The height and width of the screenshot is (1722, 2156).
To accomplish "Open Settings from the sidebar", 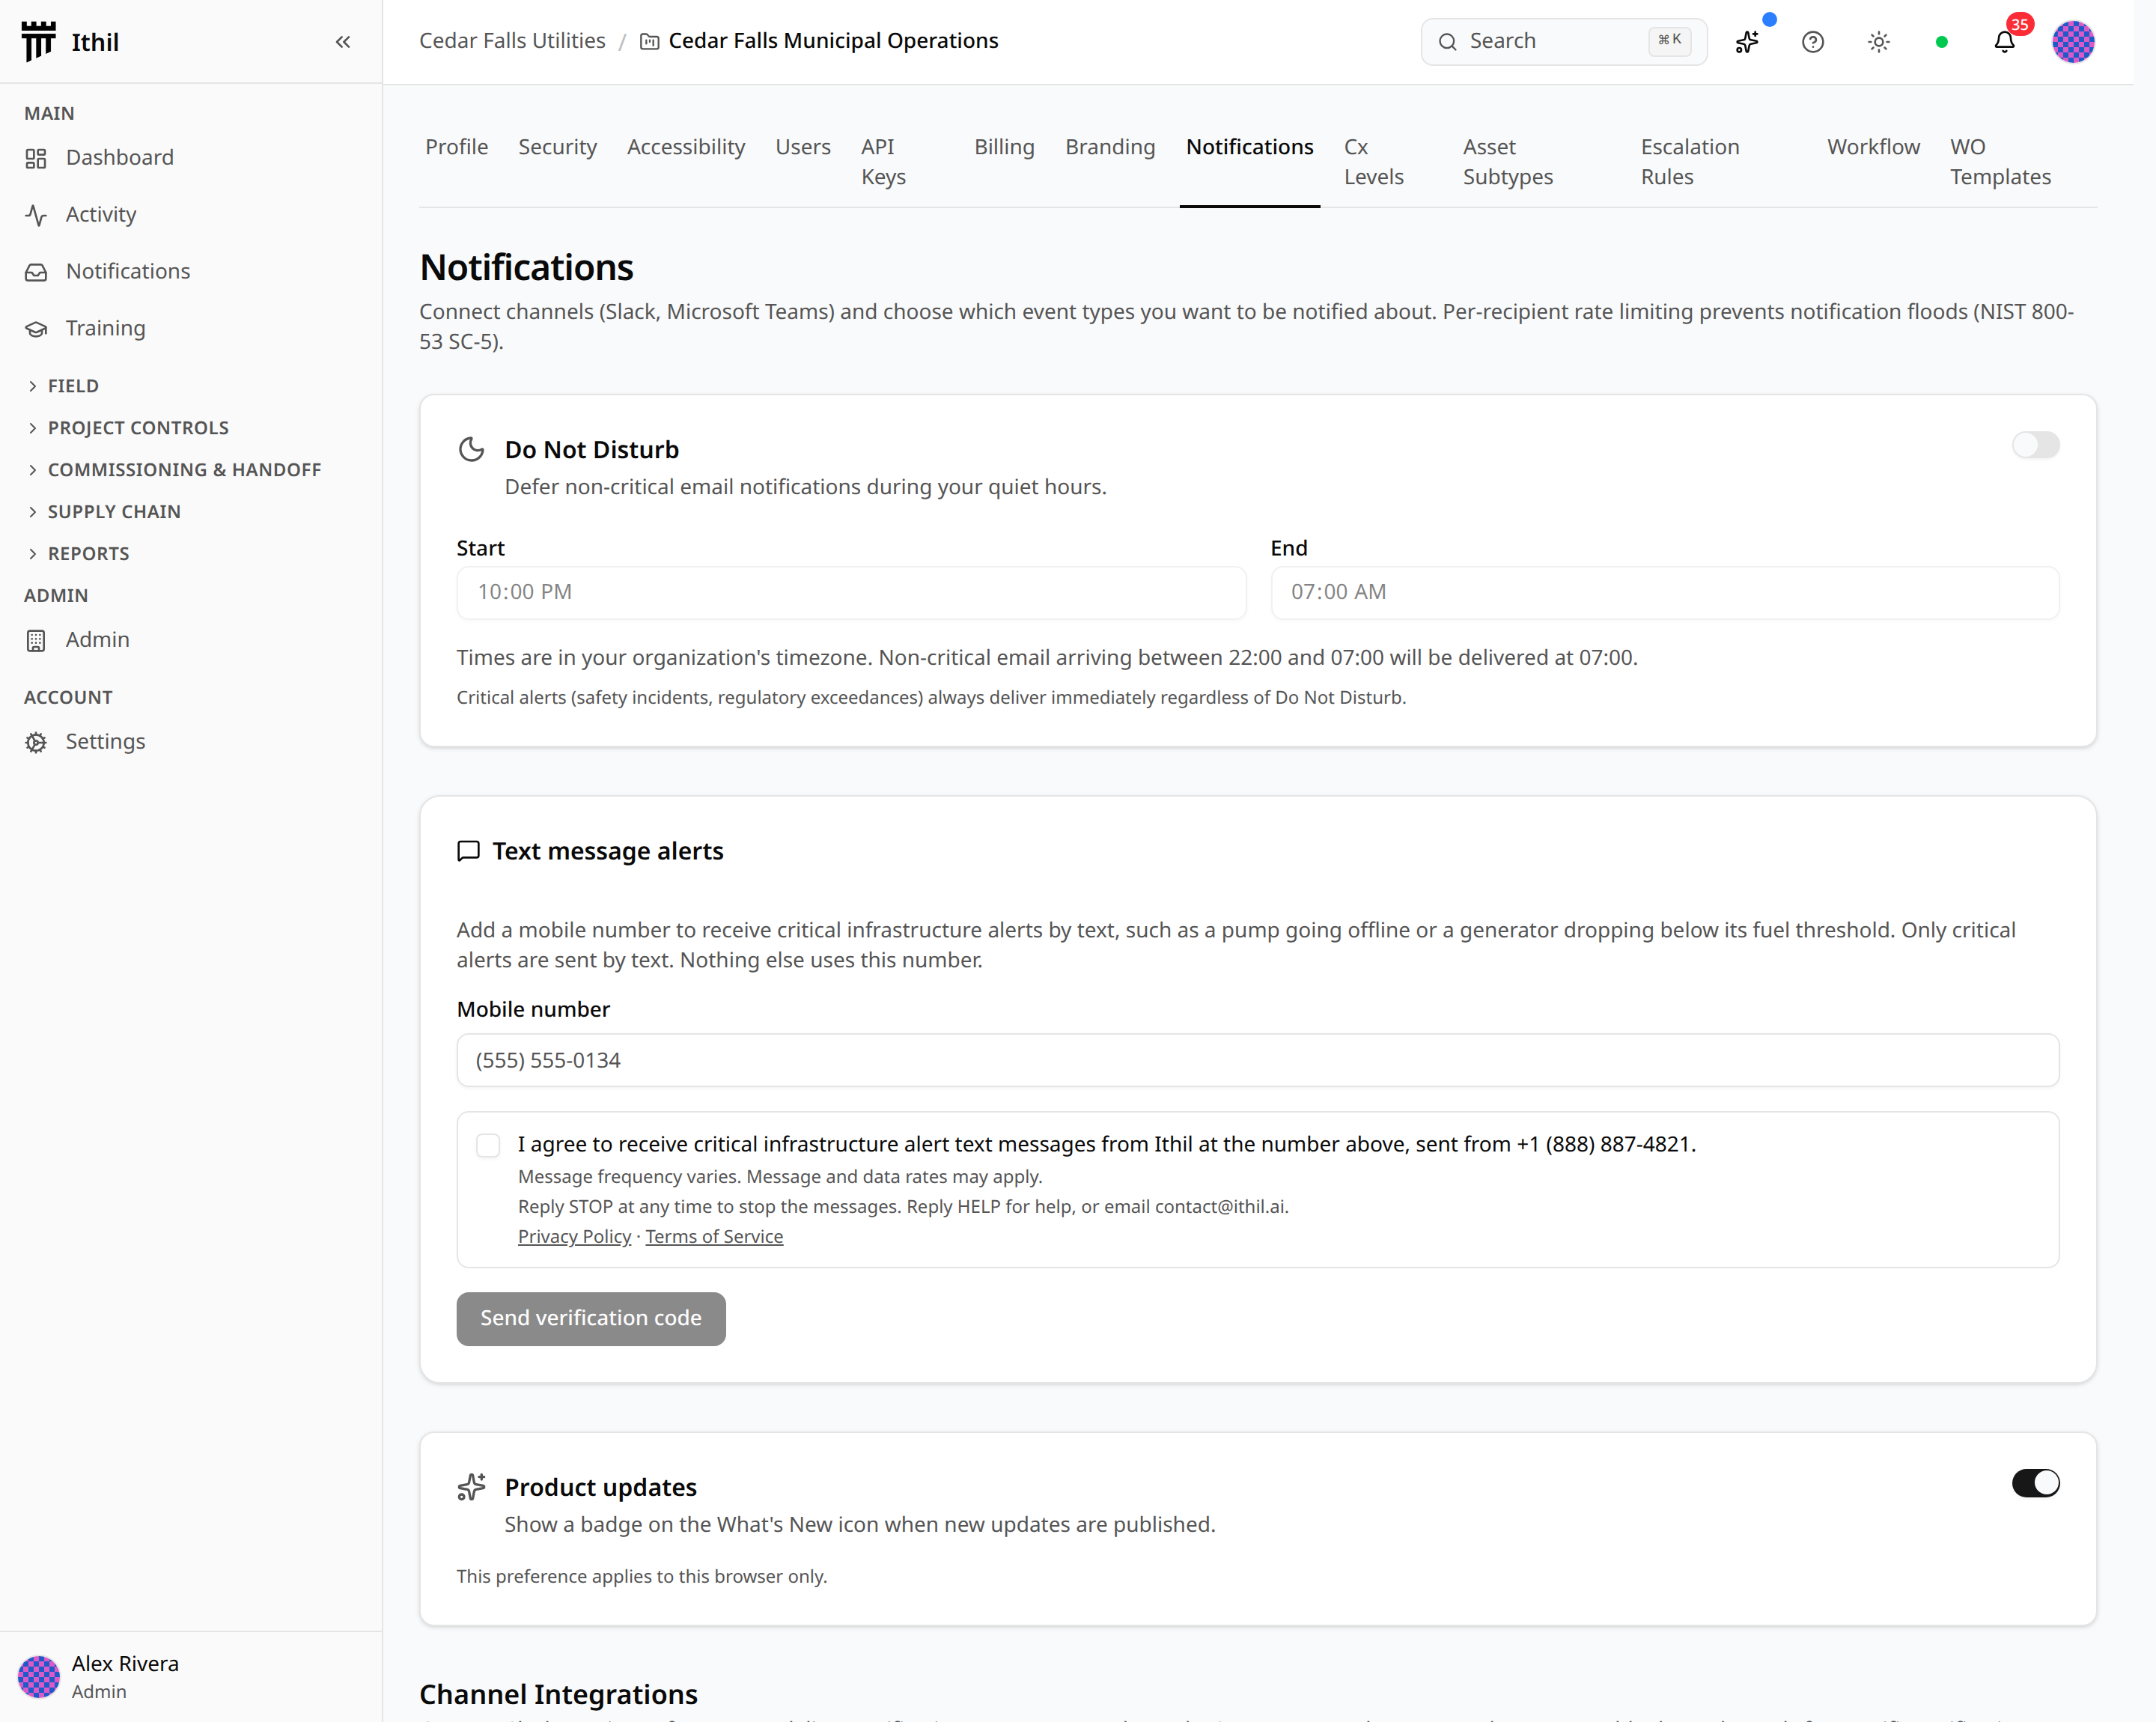I will pyautogui.click(x=105, y=742).
